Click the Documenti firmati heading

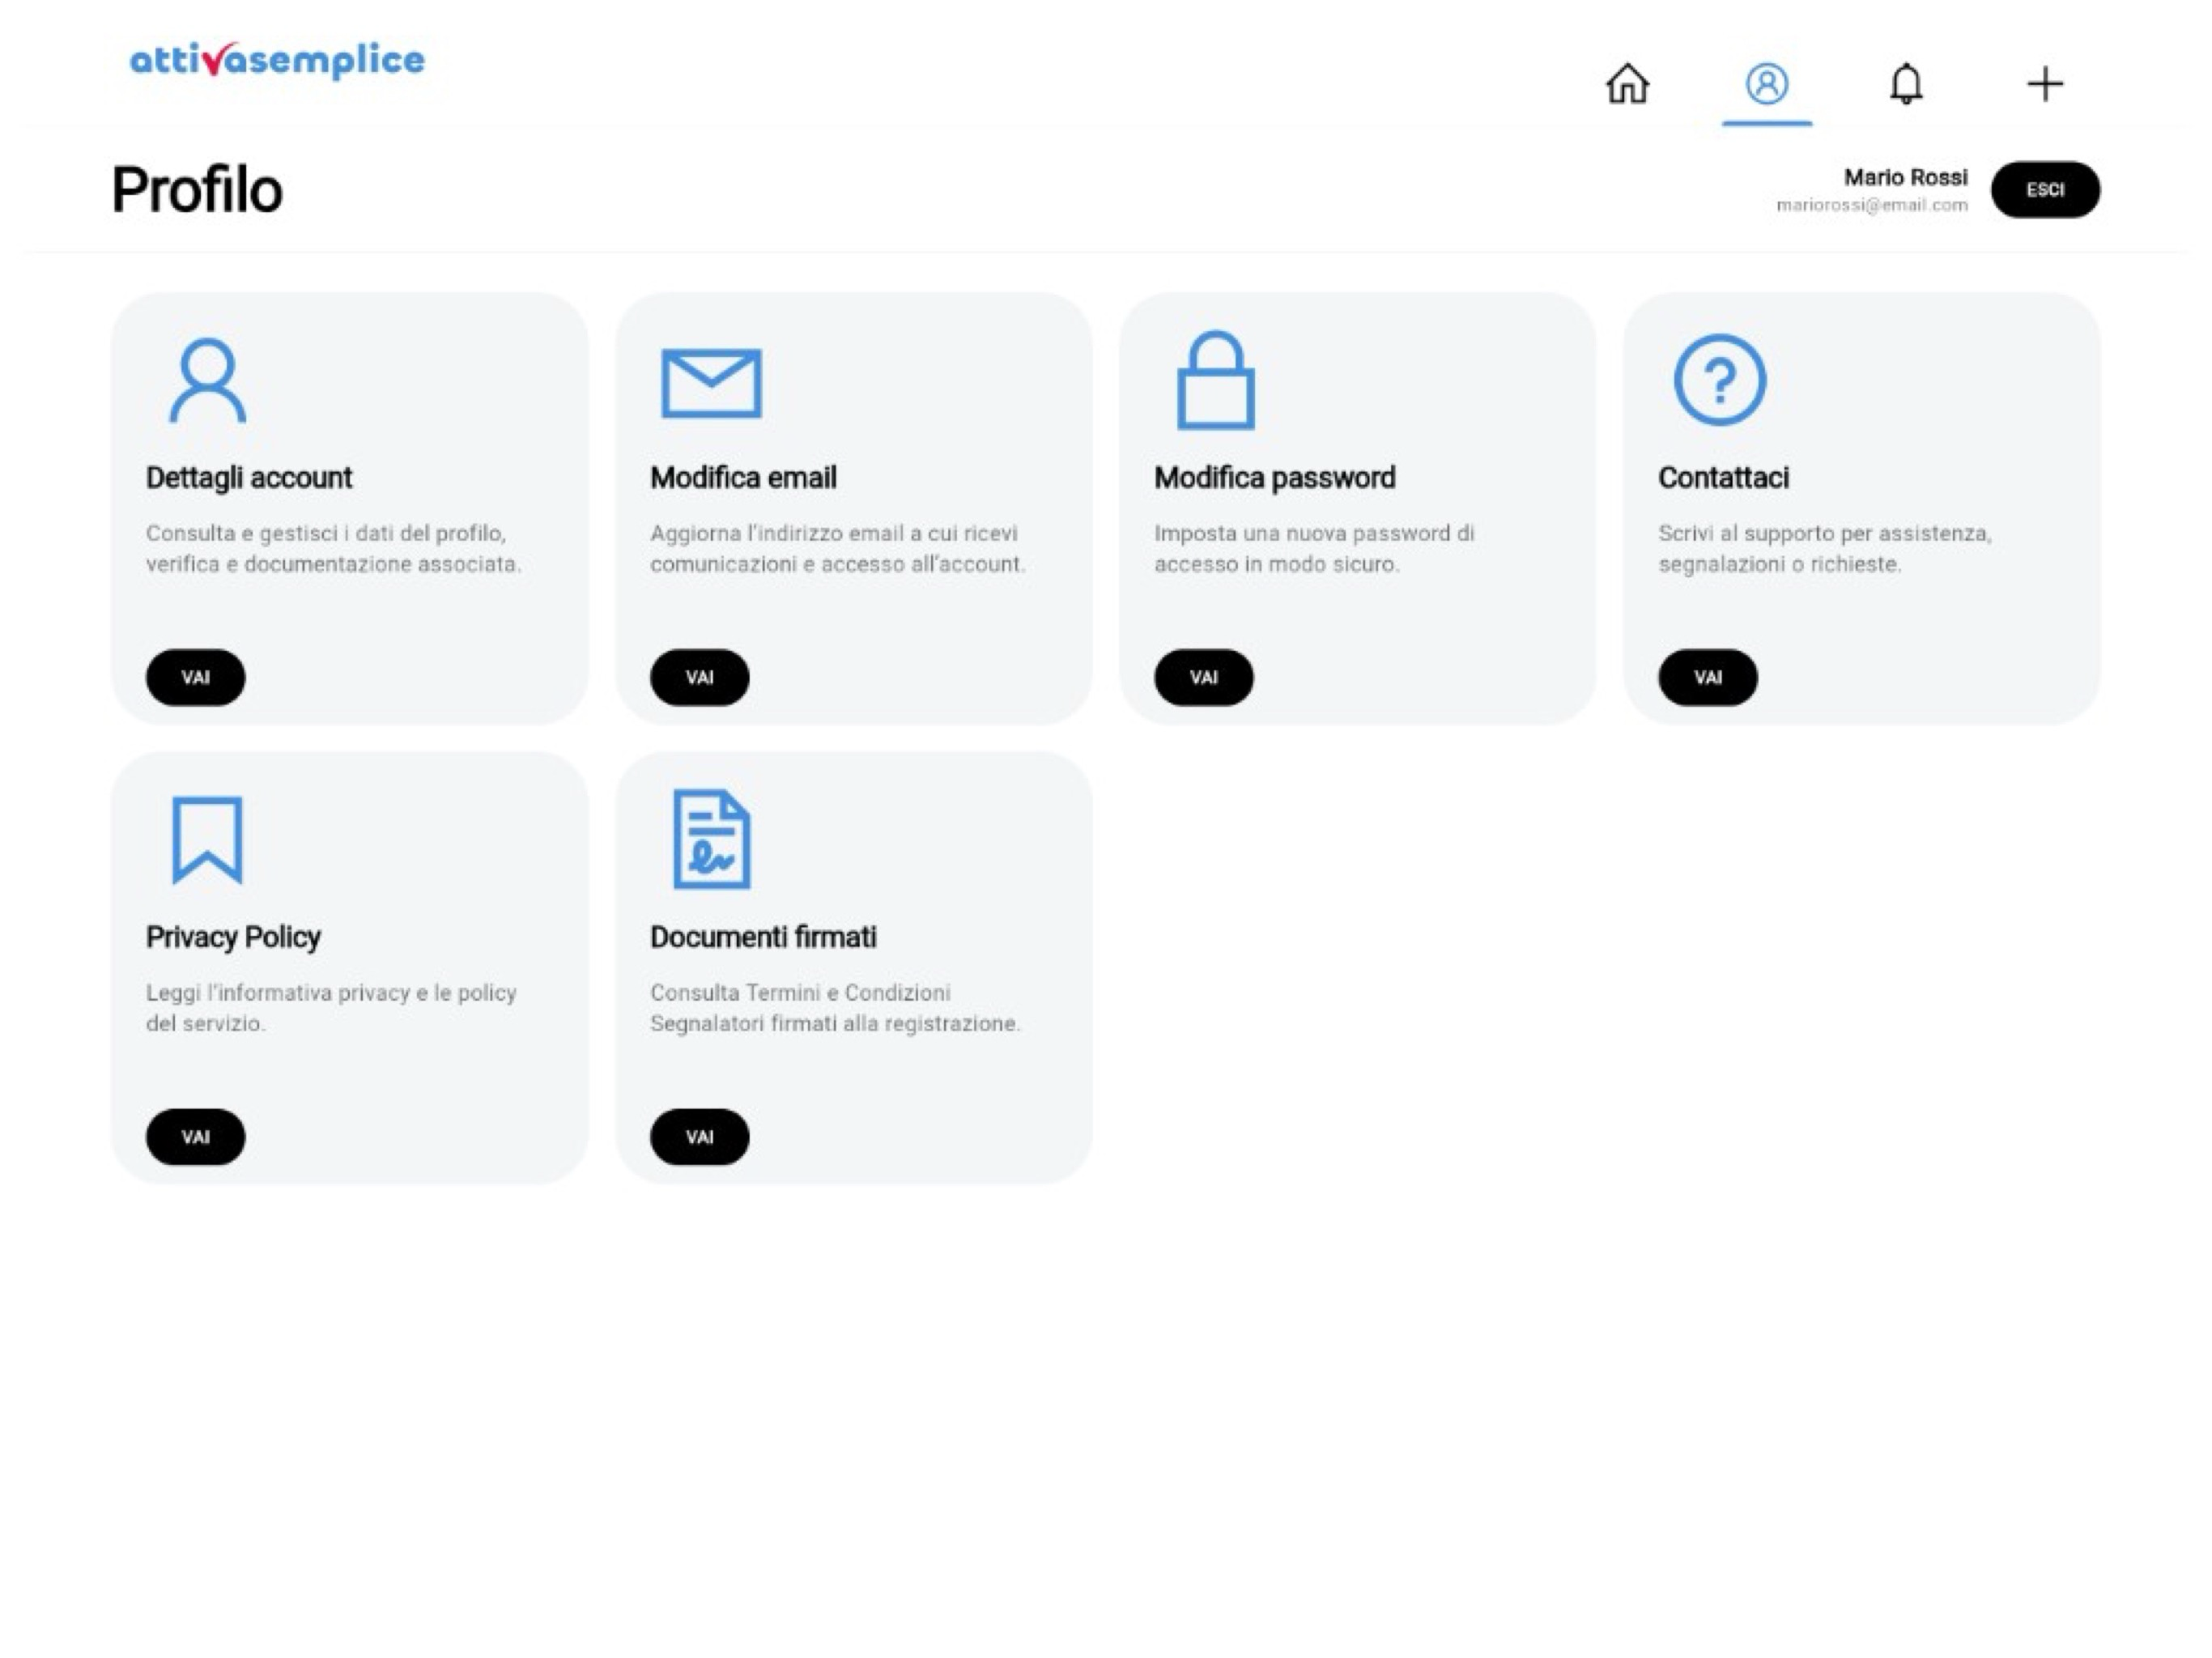point(763,938)
